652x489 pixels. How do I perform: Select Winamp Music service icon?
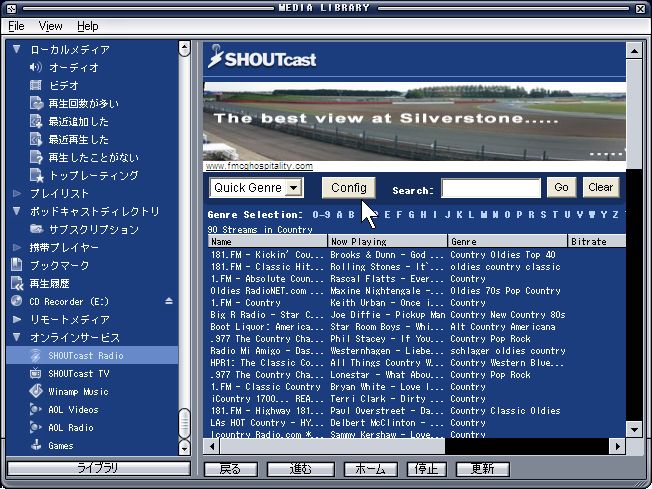36,391
